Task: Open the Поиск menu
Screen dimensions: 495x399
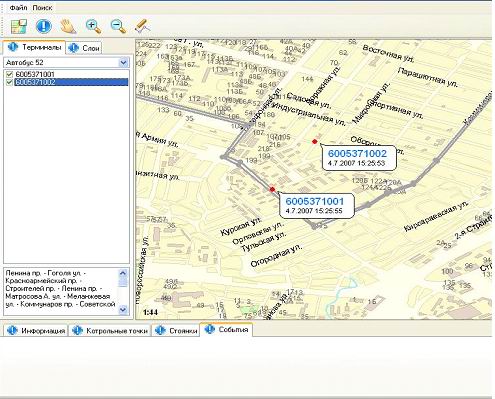Action: [42, 8]
